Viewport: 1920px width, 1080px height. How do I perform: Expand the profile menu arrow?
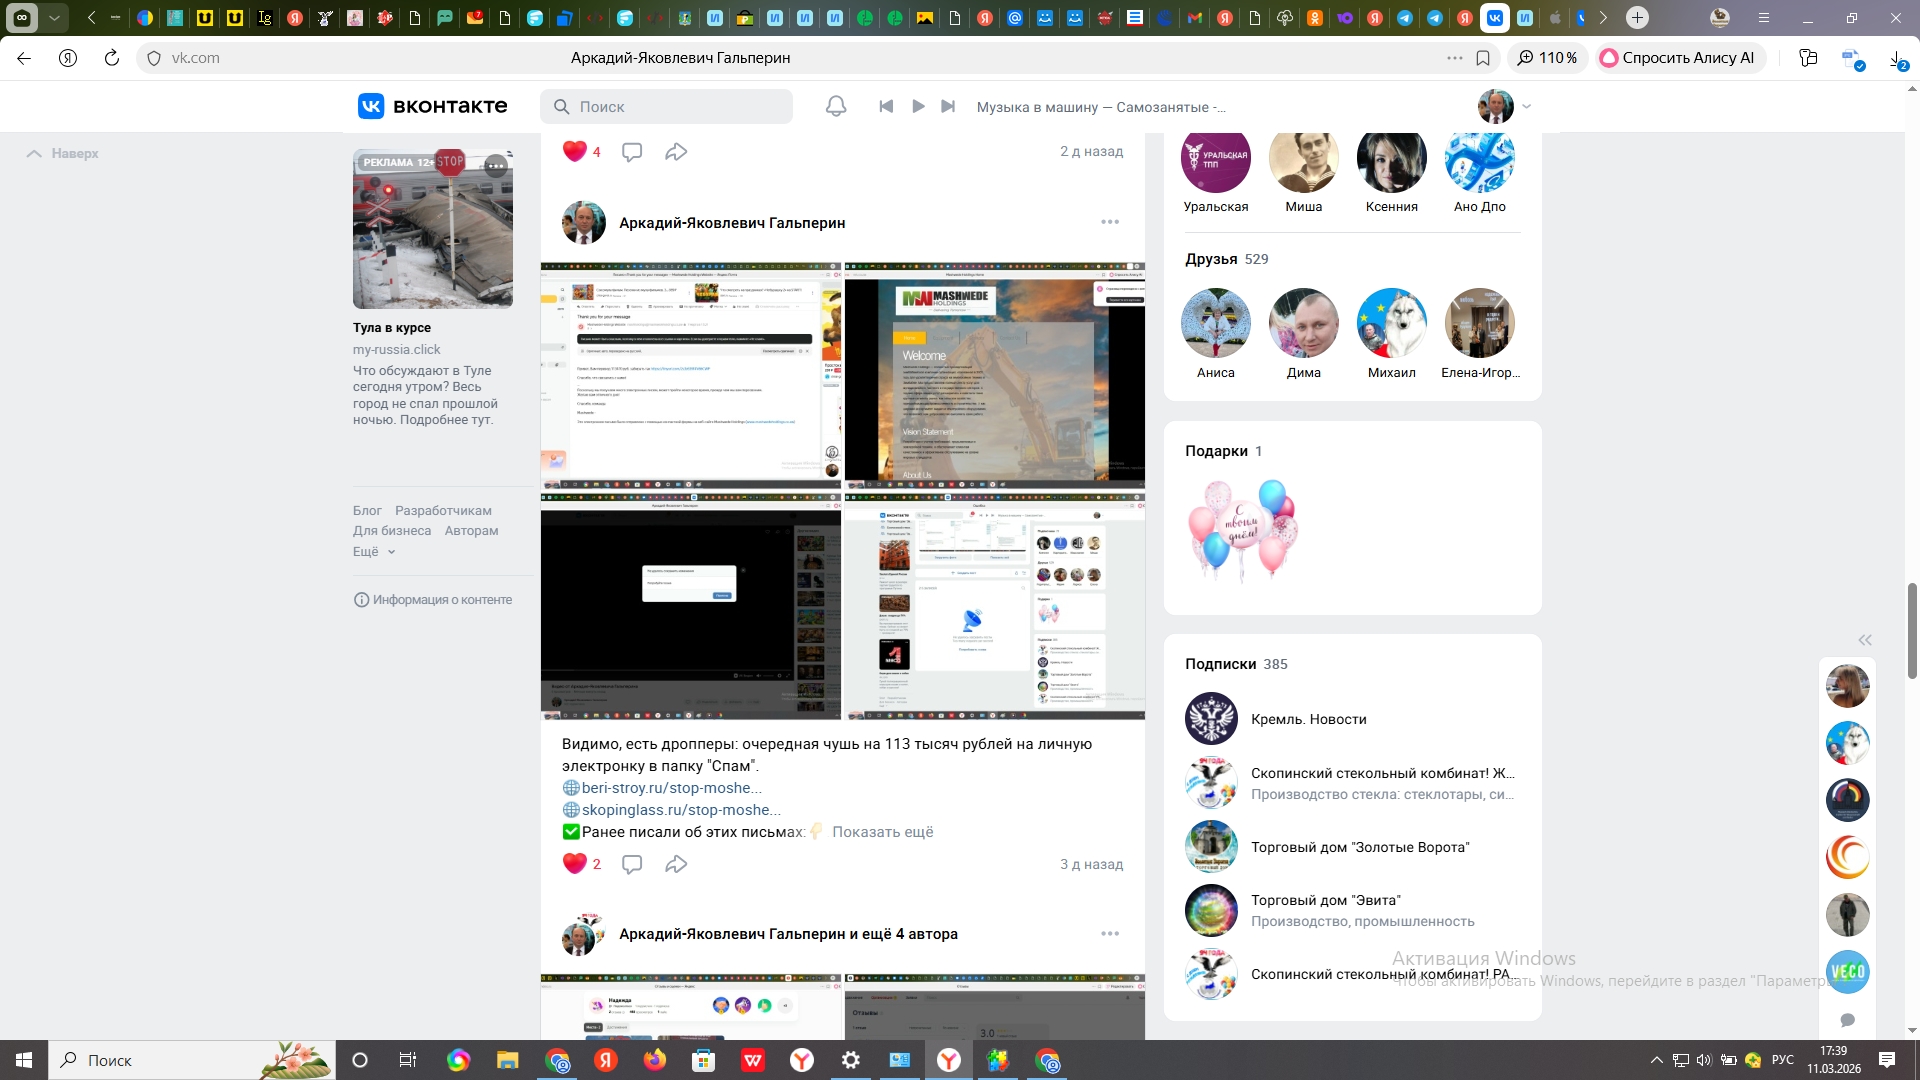pyautogui.click(x=1526, y=106)
